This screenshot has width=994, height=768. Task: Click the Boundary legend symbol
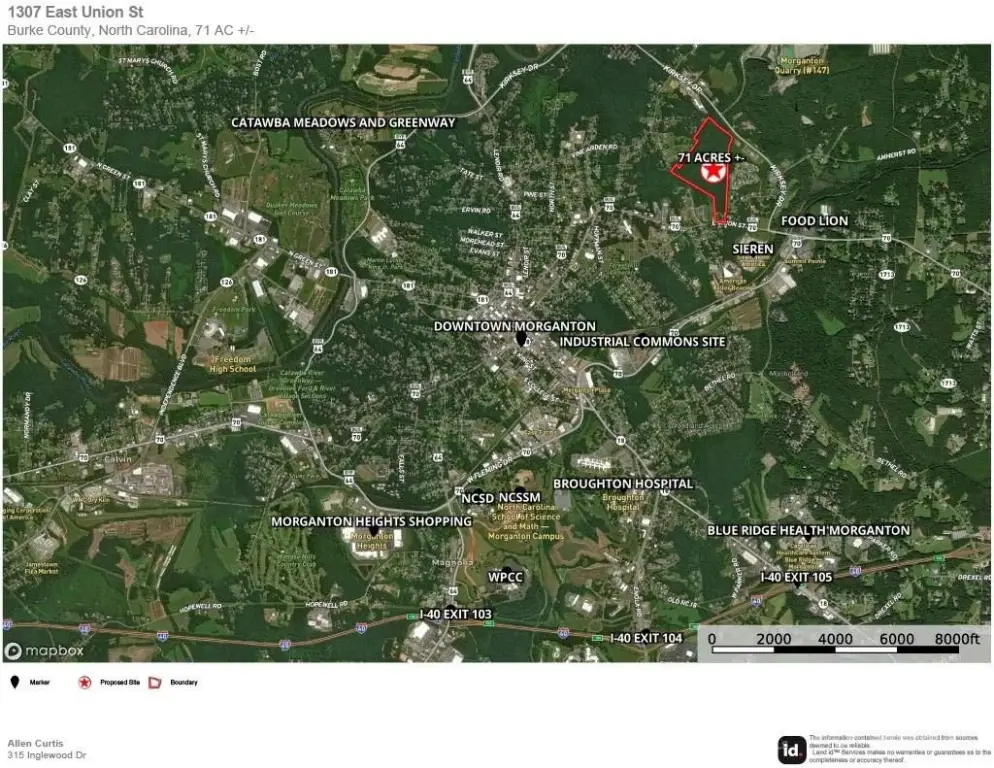click(155, 682)
